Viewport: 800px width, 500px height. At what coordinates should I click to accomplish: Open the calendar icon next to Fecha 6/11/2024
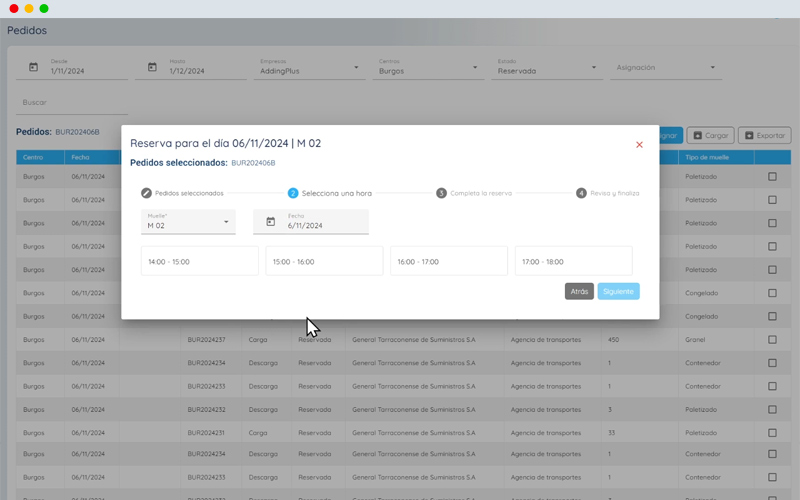[x=270, y=221]
